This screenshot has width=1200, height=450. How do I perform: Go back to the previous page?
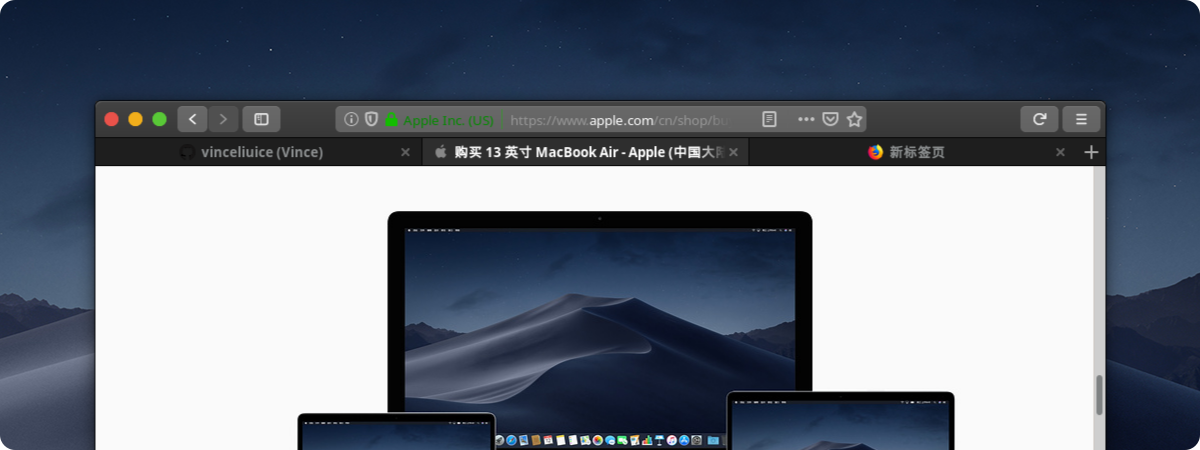192,119
